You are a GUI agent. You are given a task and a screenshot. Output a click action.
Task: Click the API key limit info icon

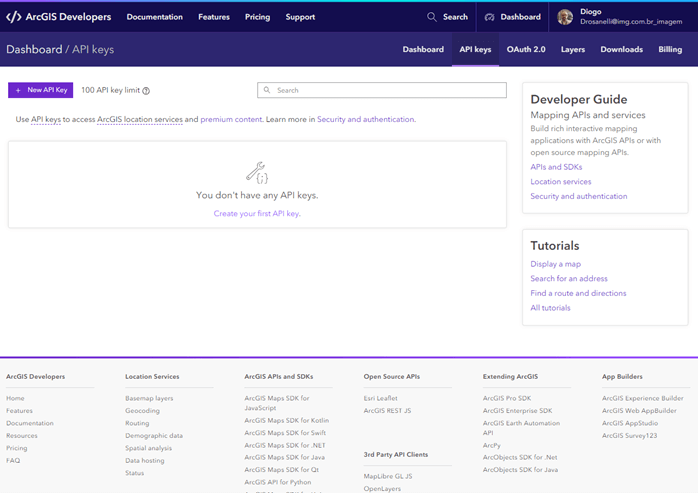pos(146,91)
